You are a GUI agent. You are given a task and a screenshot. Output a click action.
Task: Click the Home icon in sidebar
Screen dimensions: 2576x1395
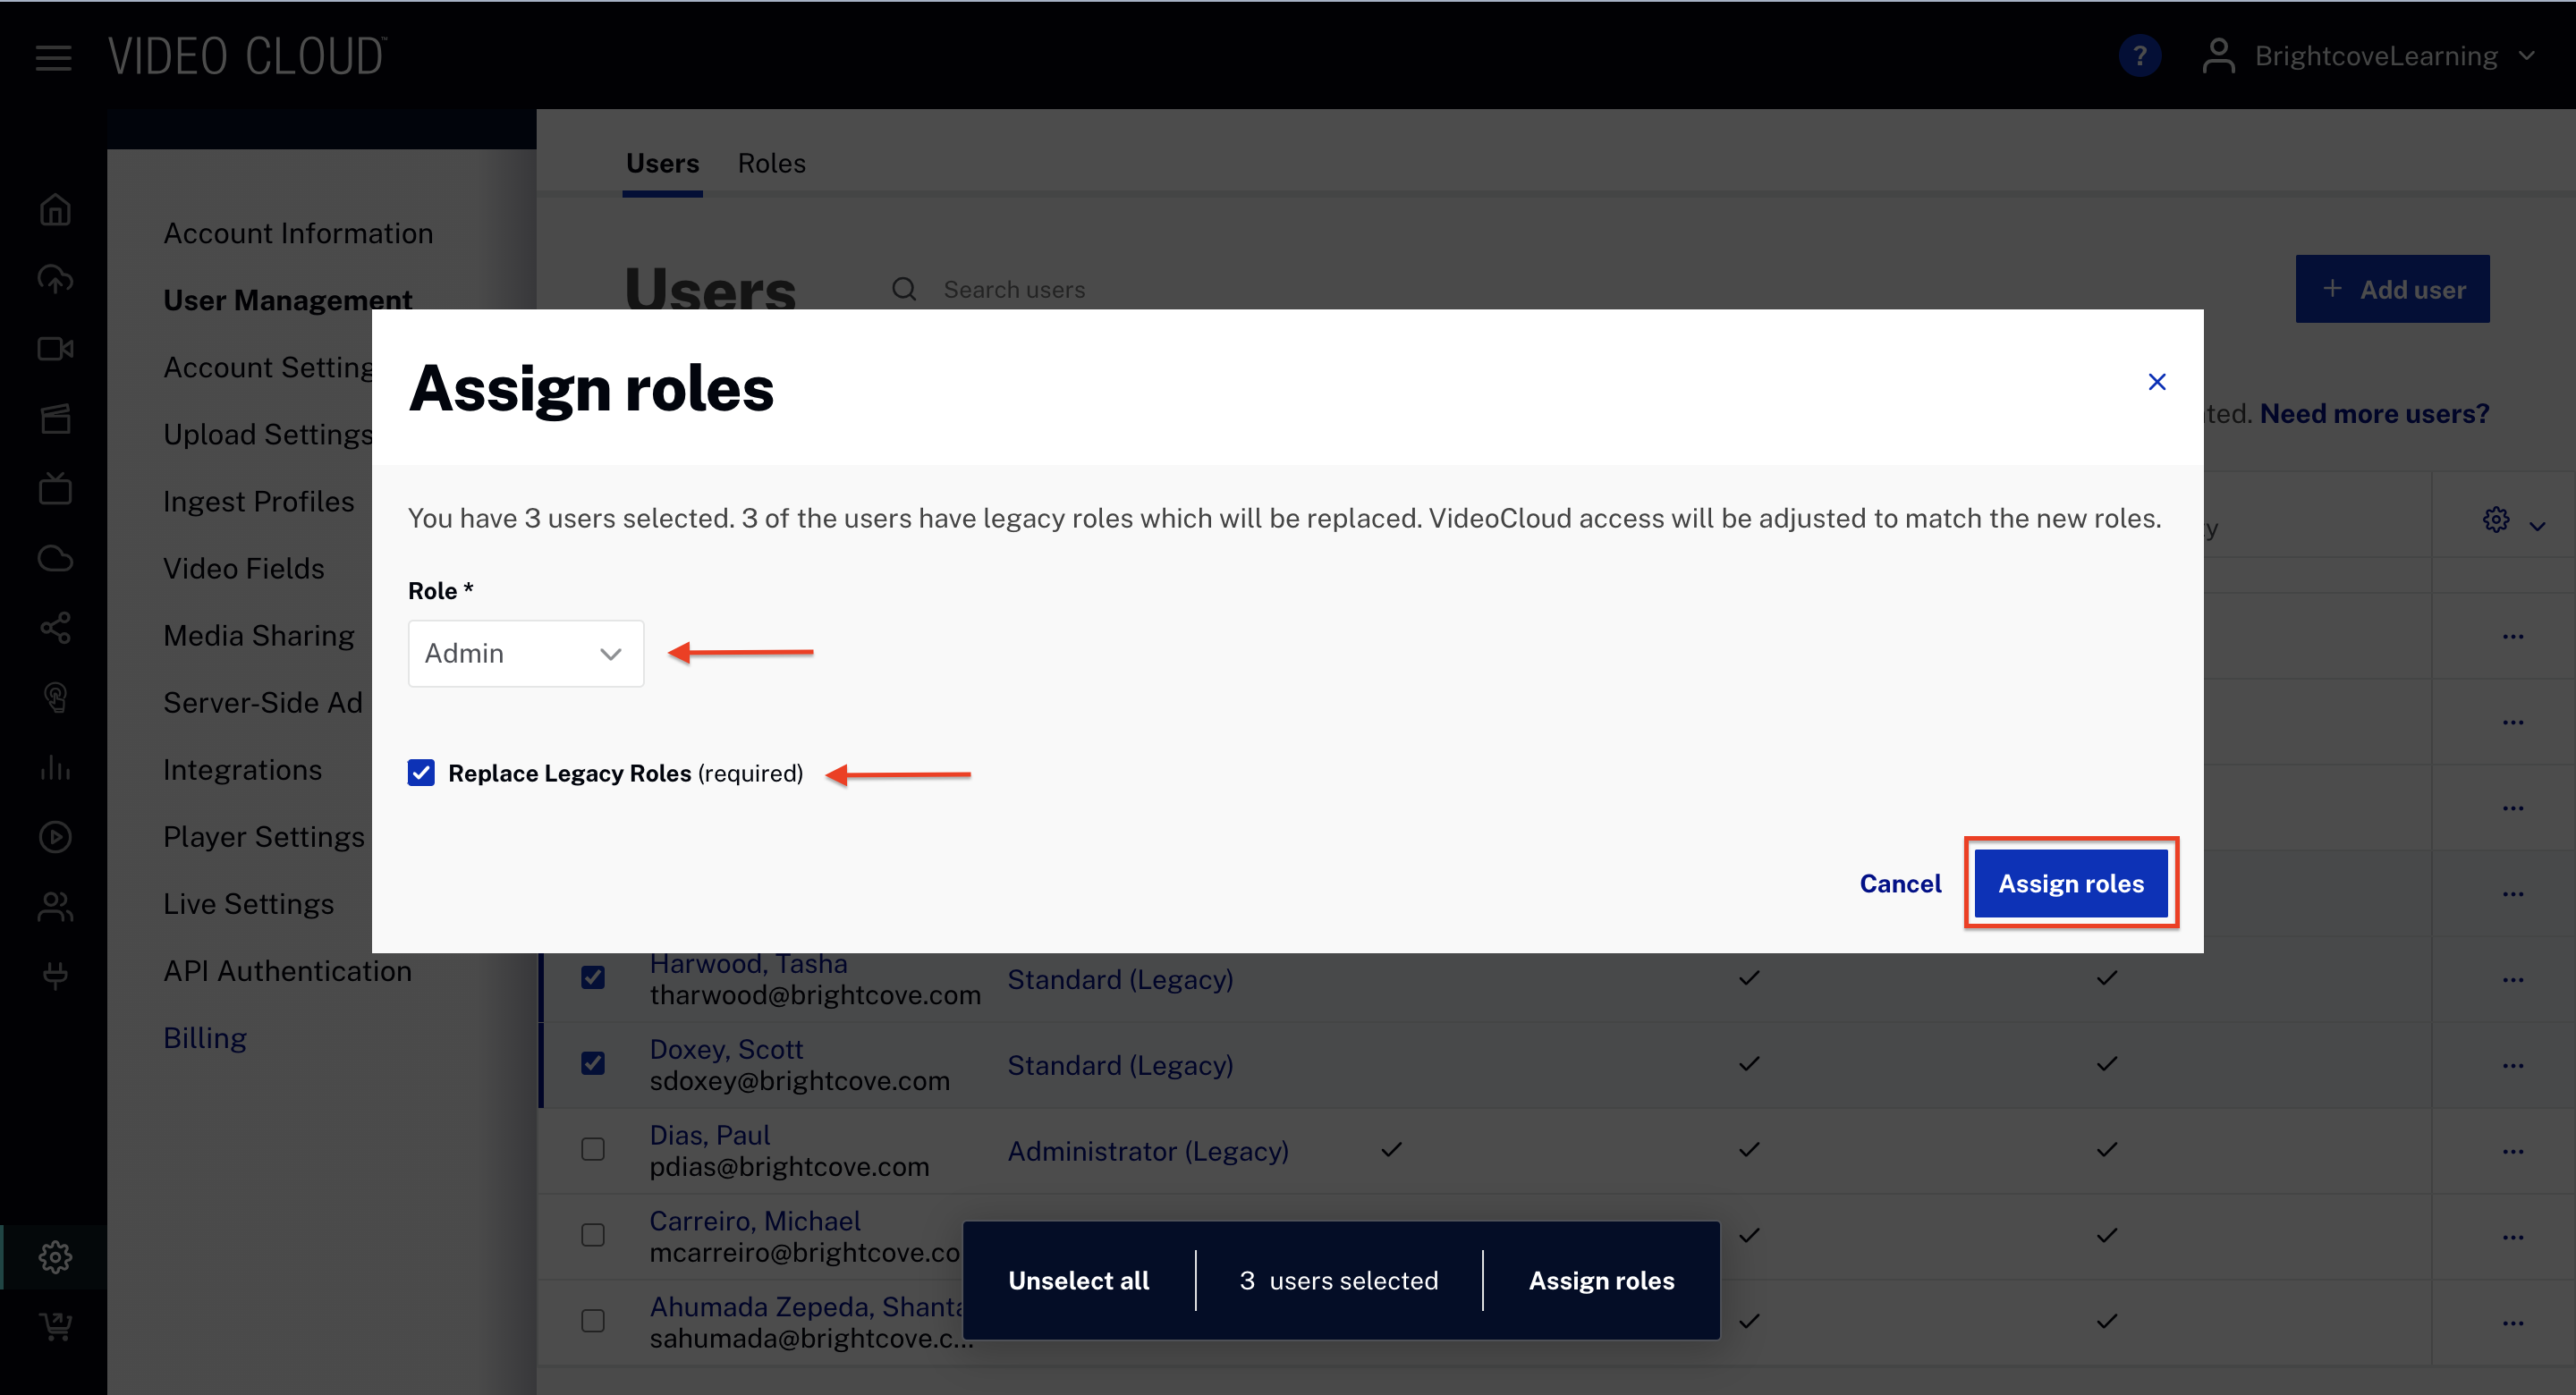55,210
